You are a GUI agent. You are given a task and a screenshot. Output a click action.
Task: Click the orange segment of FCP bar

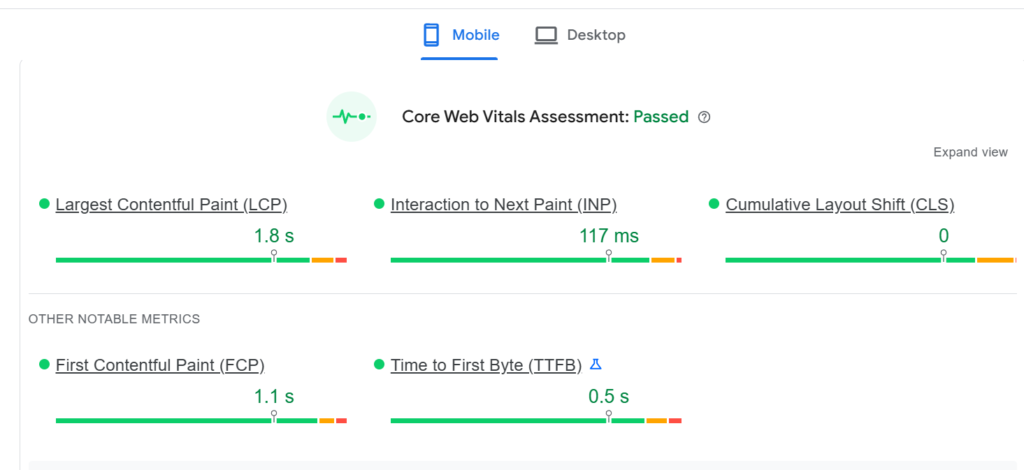(327, 420)
